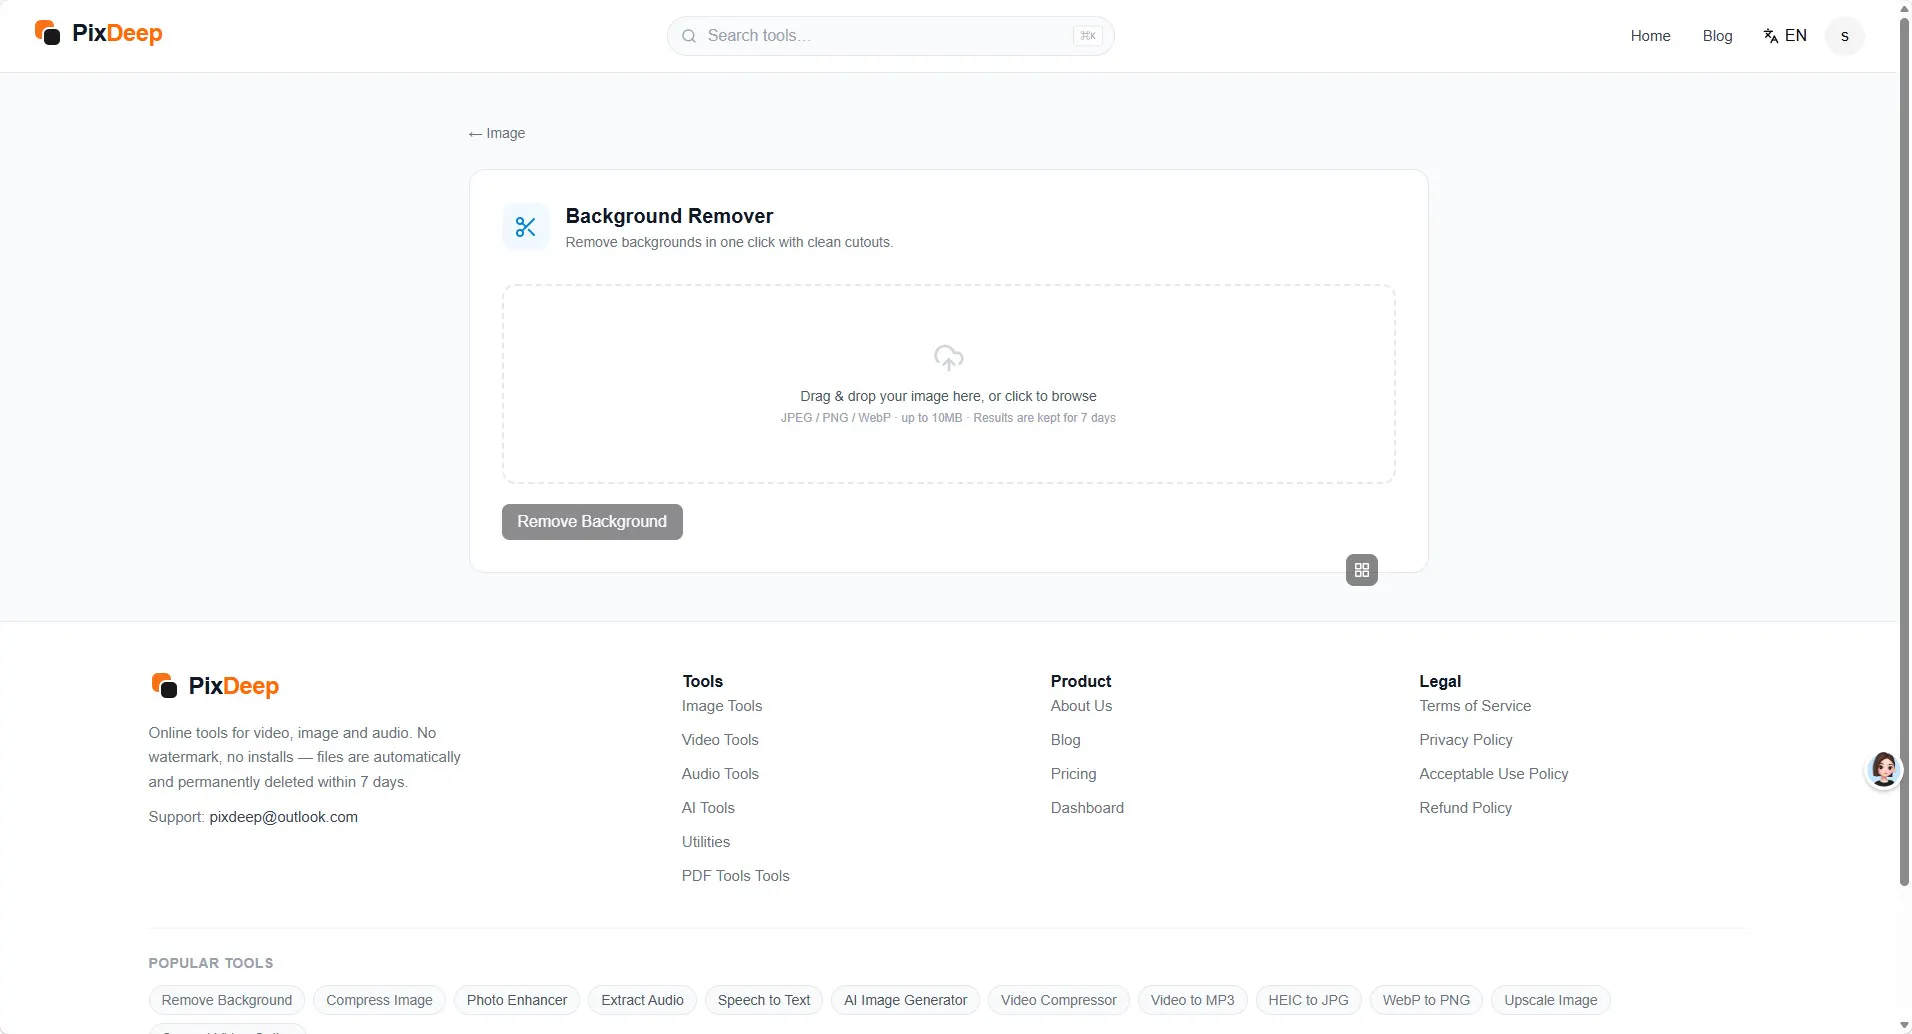This screenshot has height=1034, width=1912.
Task: Select the Video Compressor chip
Action: [1058, 1000]
